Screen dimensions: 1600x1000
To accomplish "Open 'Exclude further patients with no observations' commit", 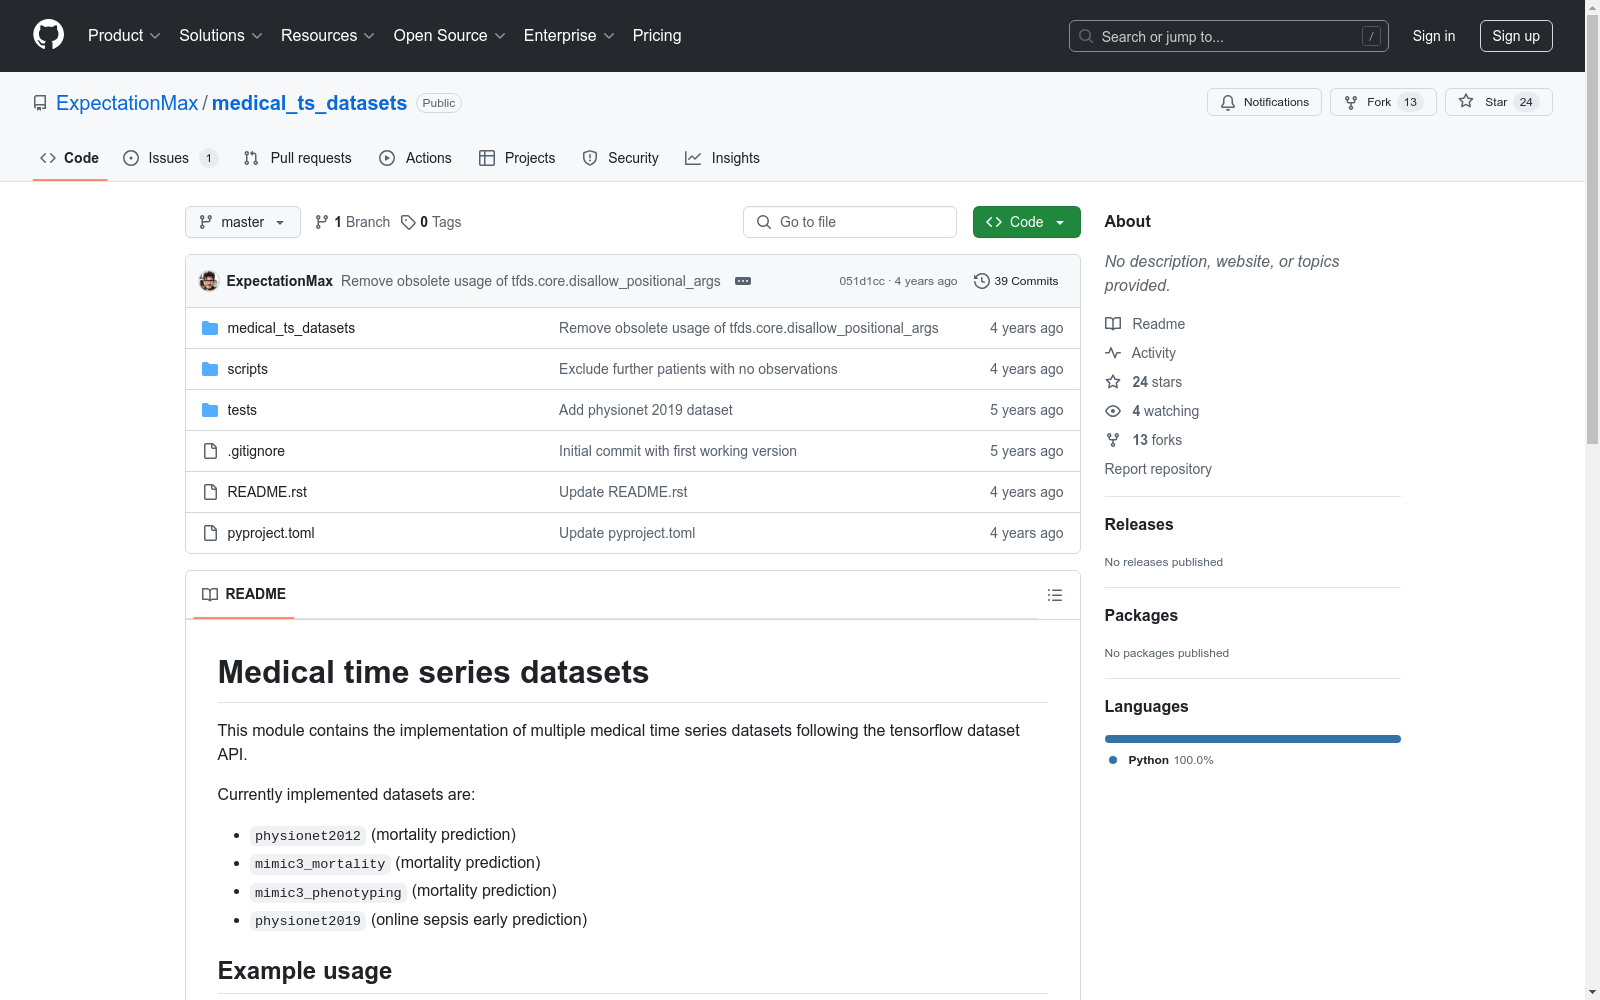I will tap(698, 369).
